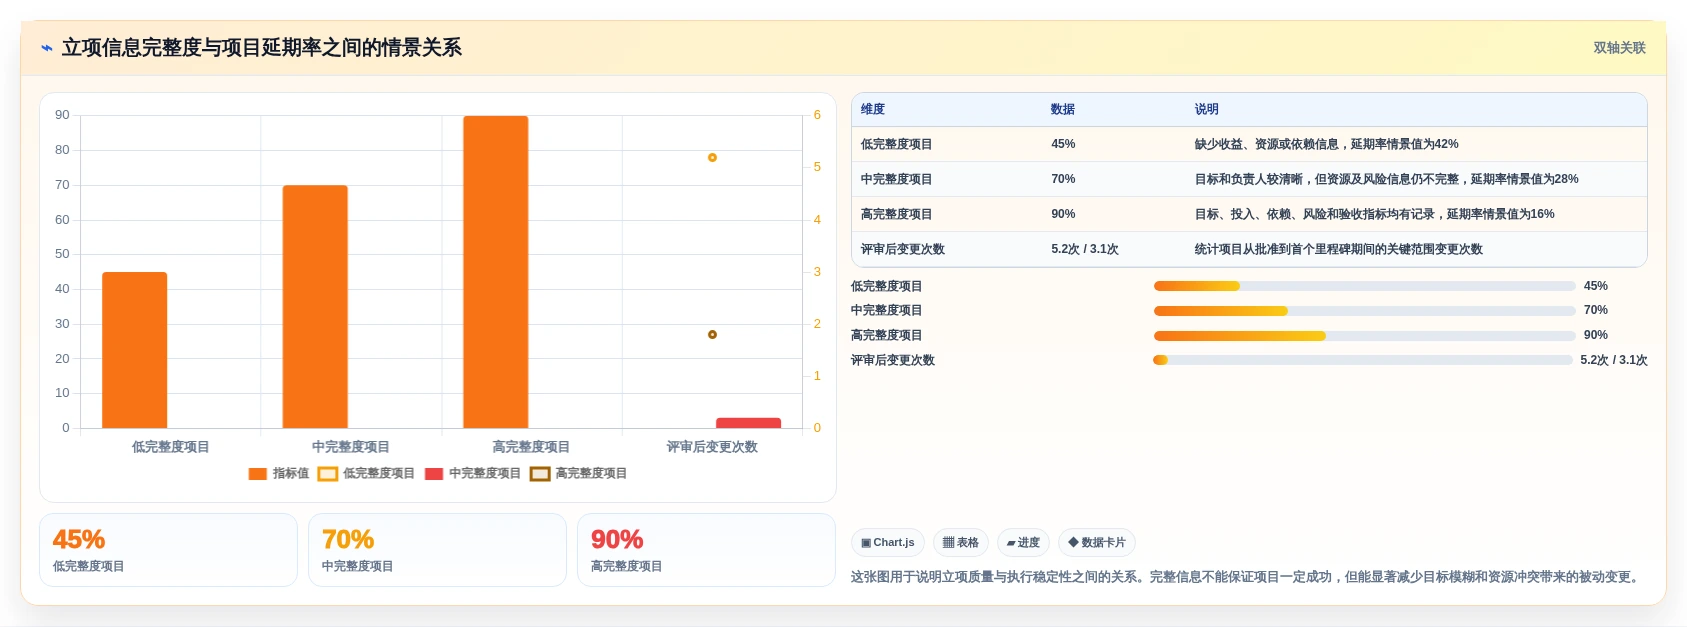The width and height of the screenshot is (1687, 627).
Task: Click the 45% progress bar for 低完整度项目
Action: click(1365, 286)
